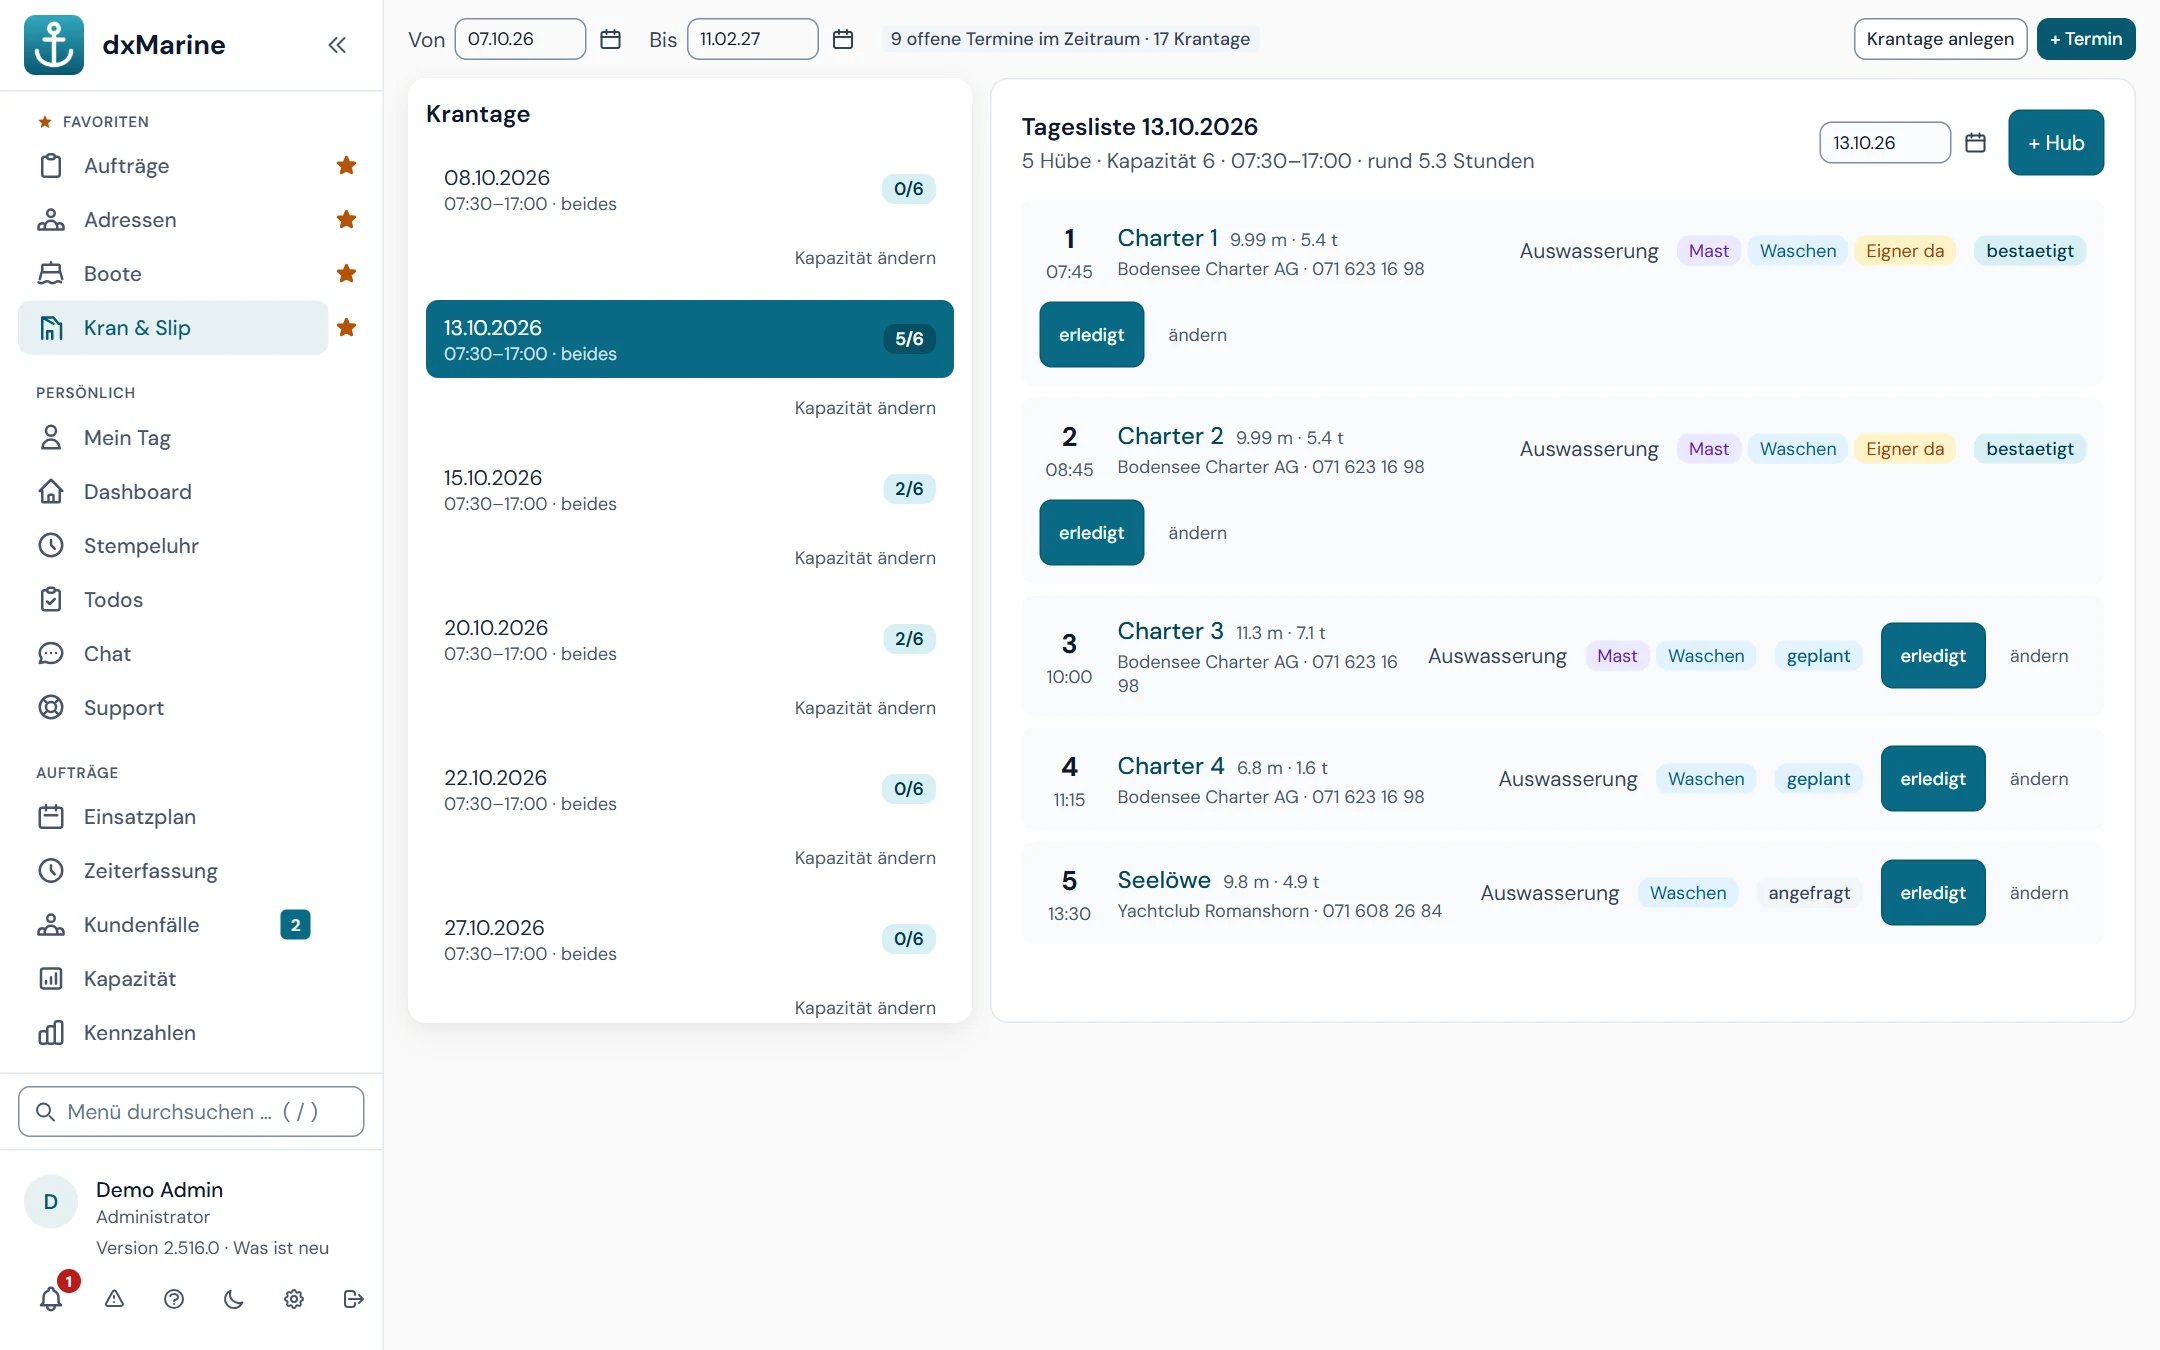Click the dxMarine anchor logo
The width and height of the screenshot is (2160, 1350).
point(54,45)
